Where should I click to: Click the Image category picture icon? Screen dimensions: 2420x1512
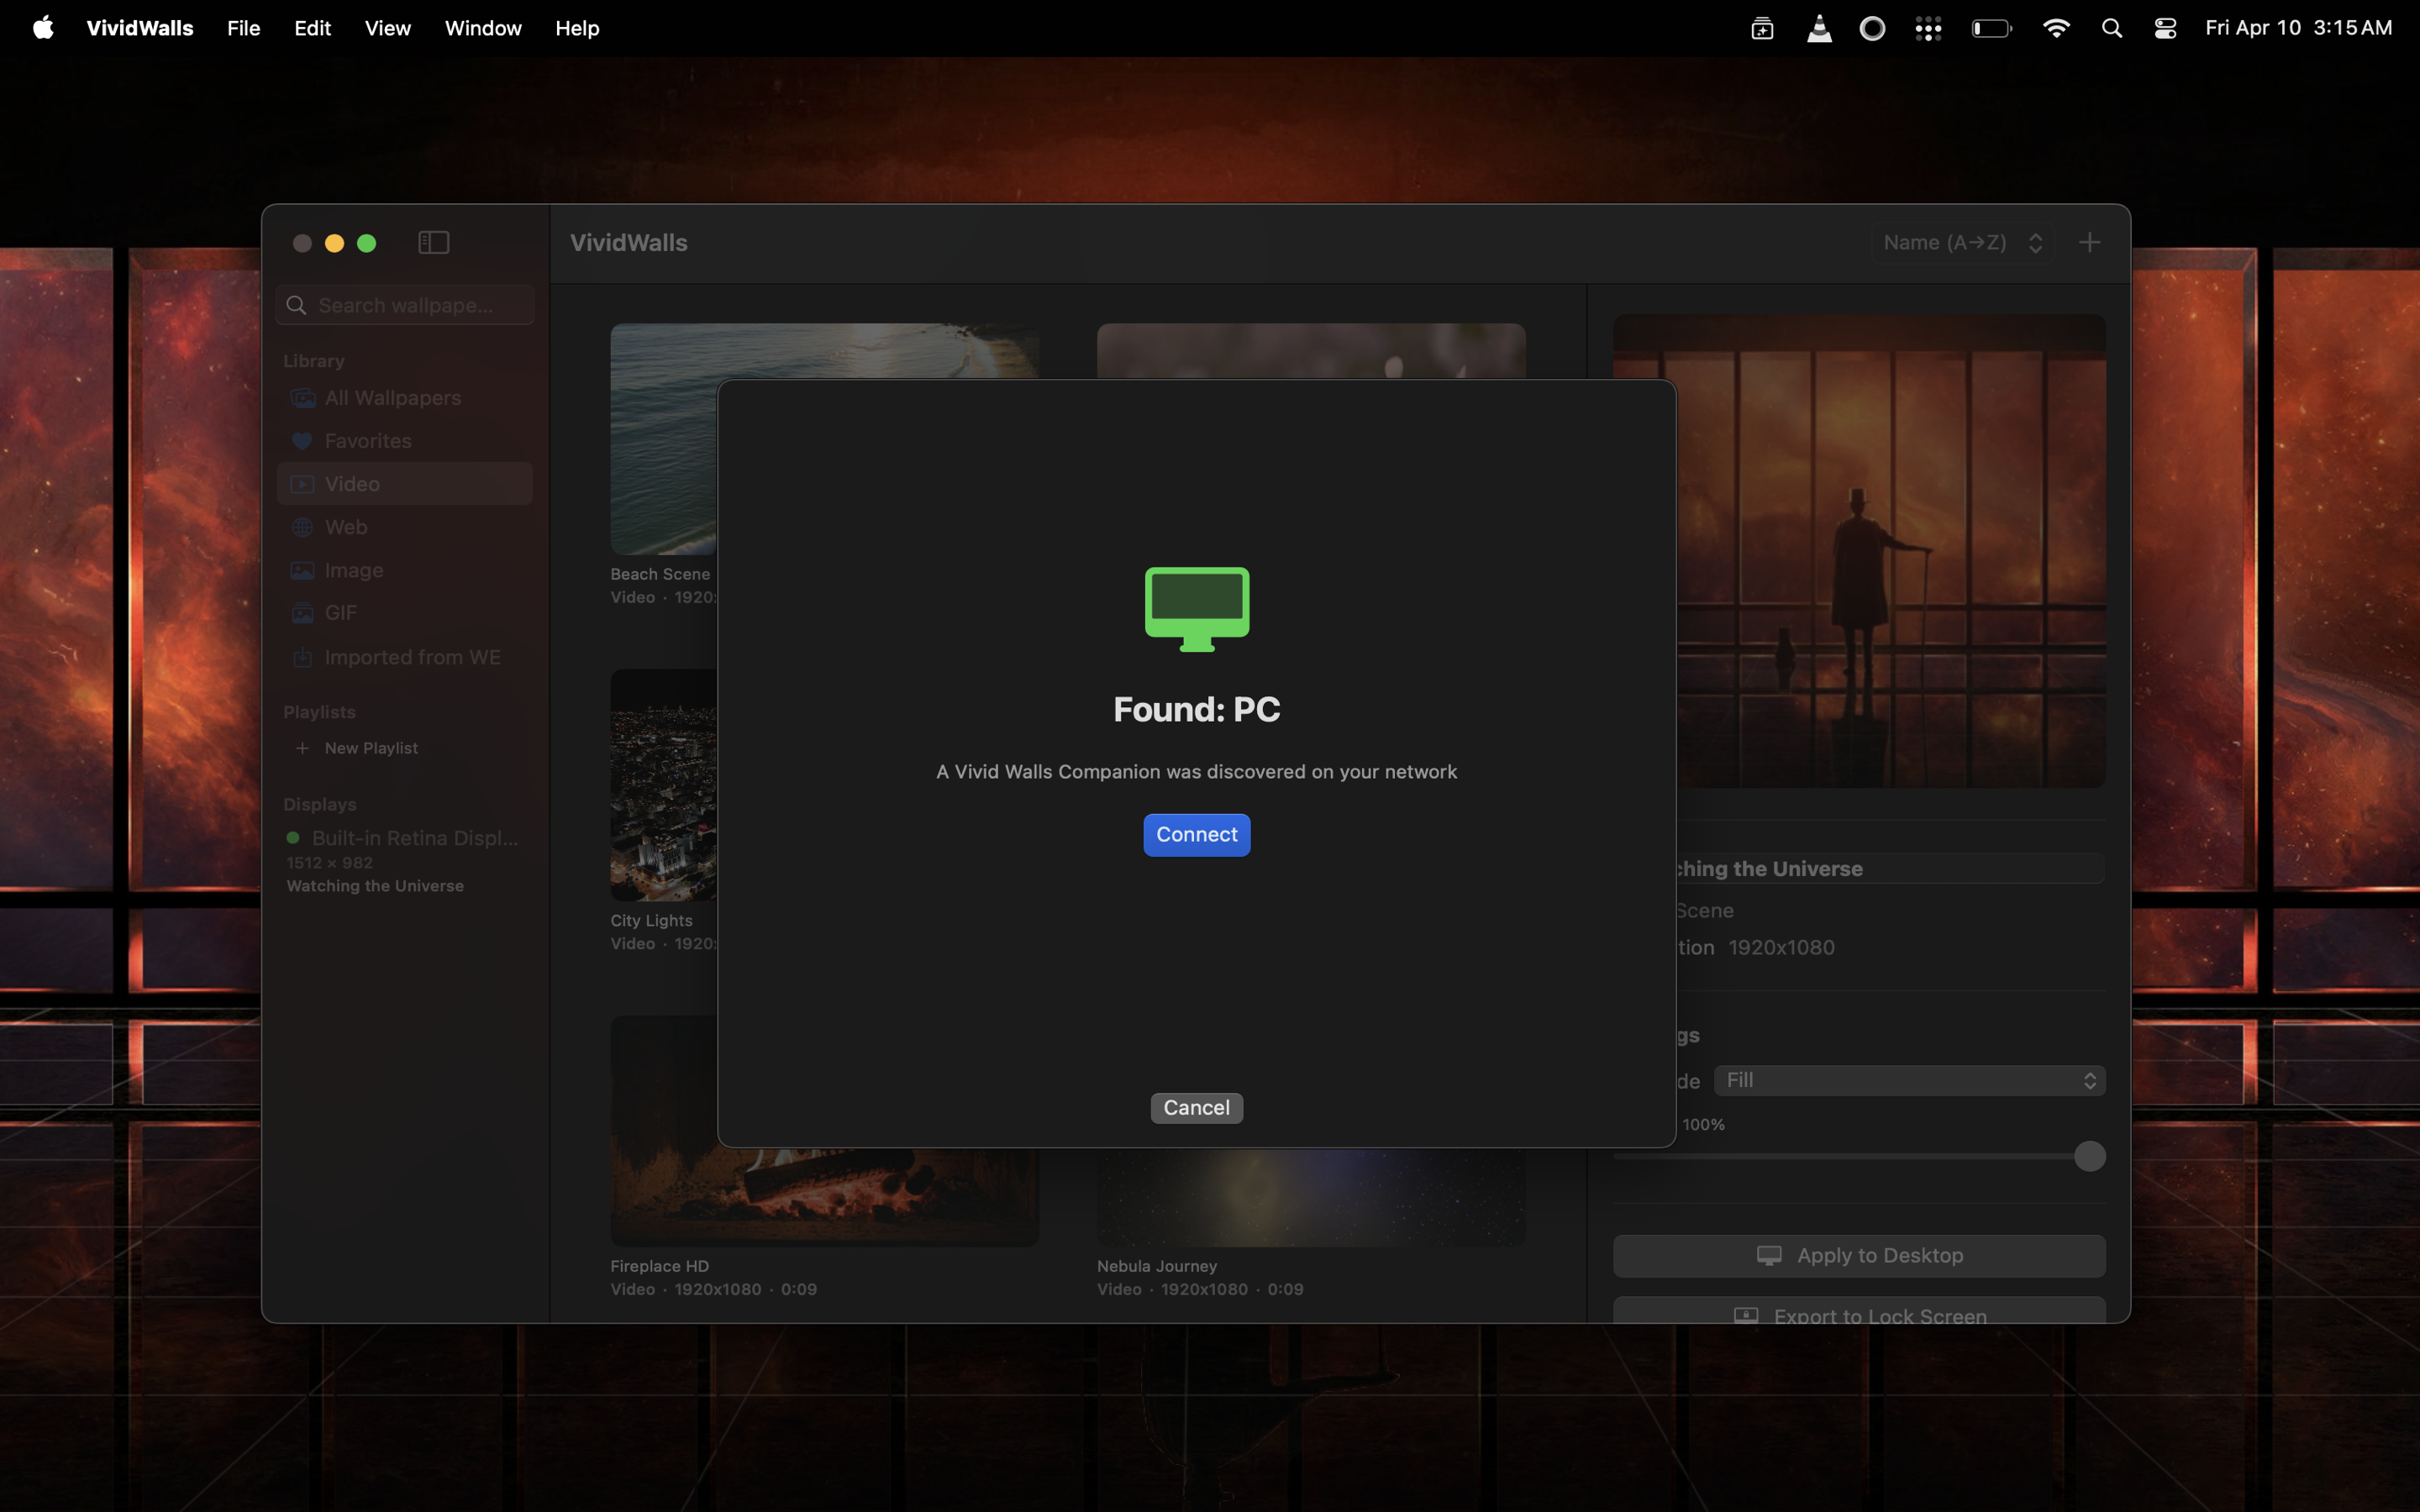tap(302, 570)
